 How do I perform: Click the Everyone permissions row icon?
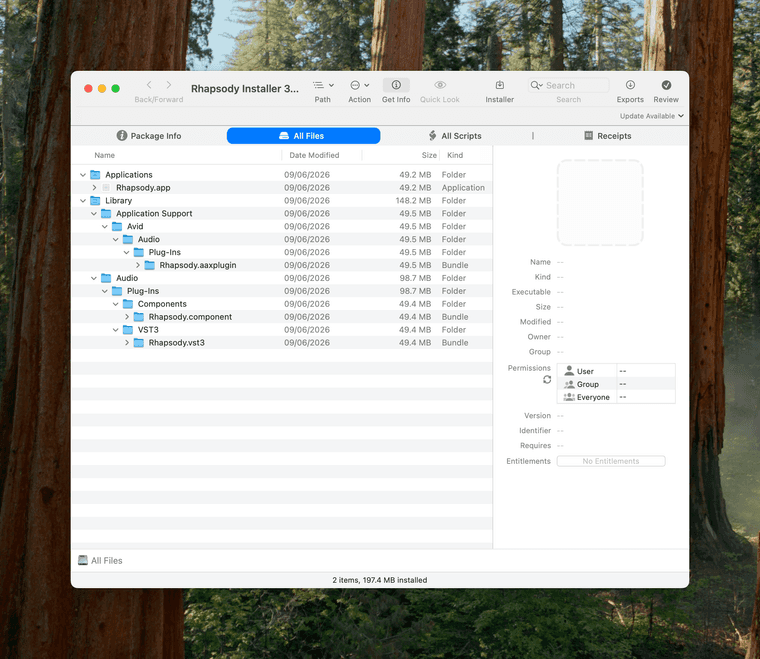569,397
